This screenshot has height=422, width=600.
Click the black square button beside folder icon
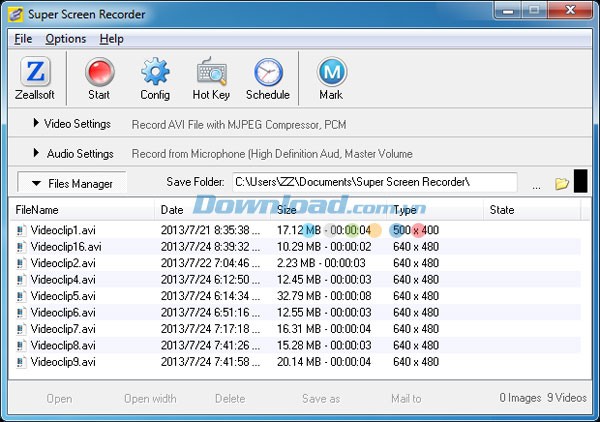(x=580, y=181)
